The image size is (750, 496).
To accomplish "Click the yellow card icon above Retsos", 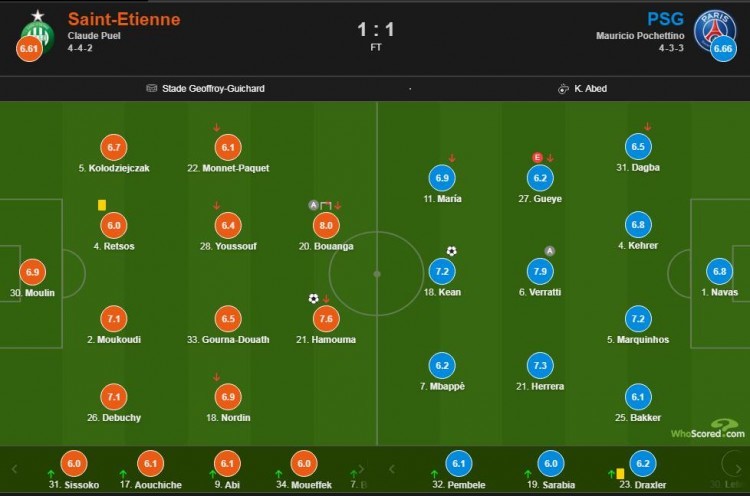I will point(102,205).
